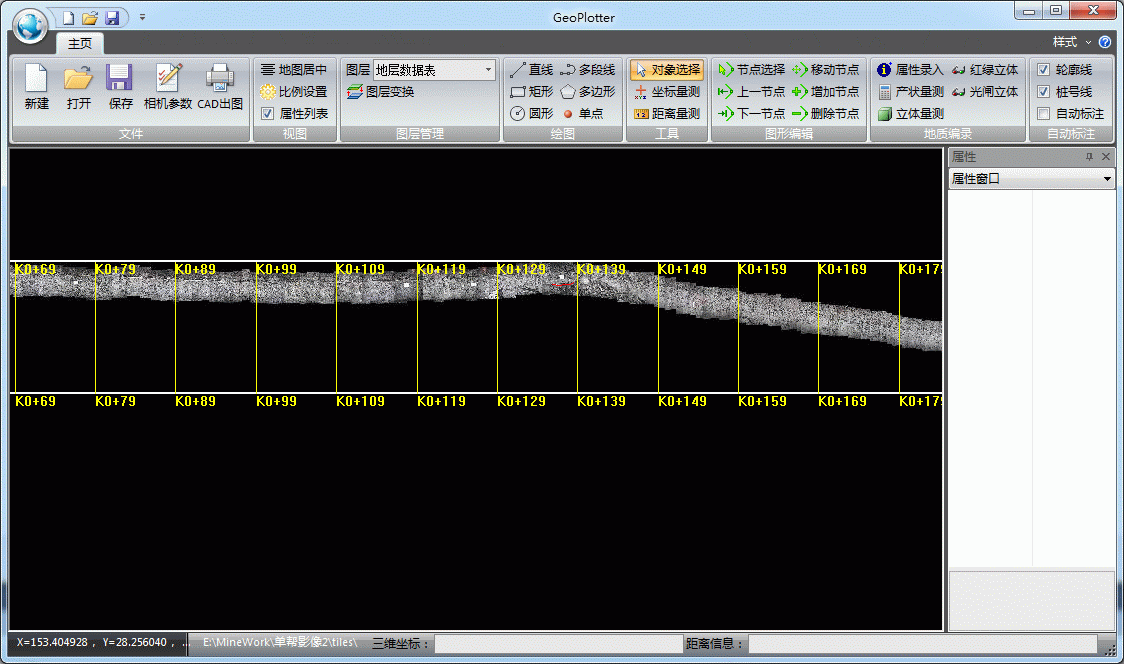Toggle the 轮廓线 checkbox
This screenshot has width=1124, height=664.
[1044, 70]
